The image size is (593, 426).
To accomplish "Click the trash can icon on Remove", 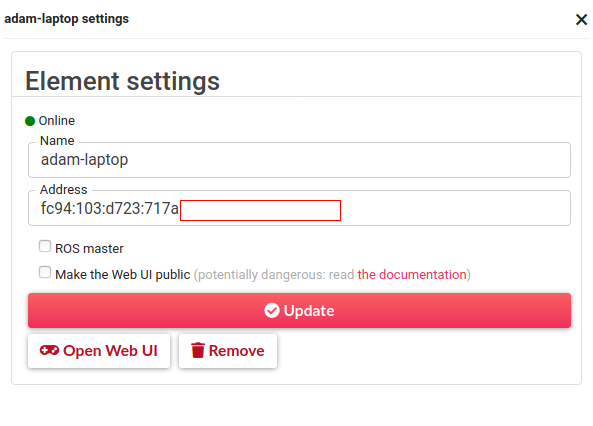I will tap(198, 350).
